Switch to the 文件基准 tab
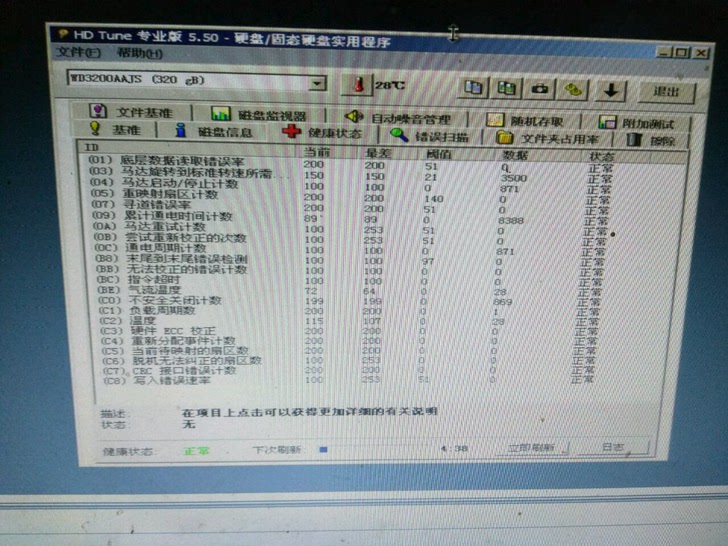 click(x=131, y=112)
